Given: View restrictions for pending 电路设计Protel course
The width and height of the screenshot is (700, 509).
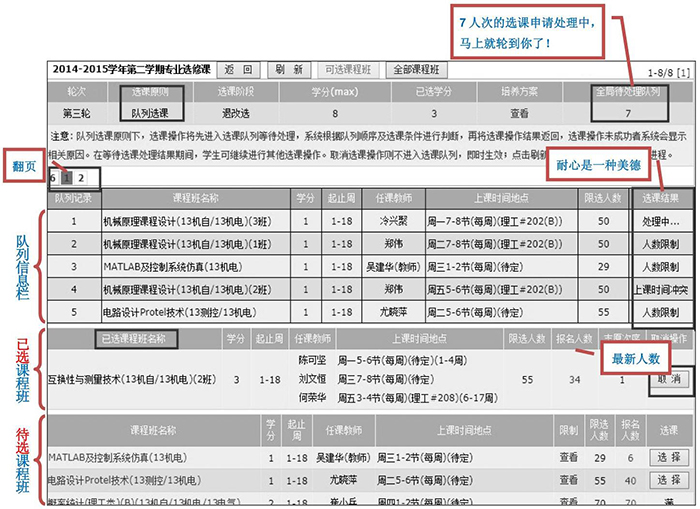Looking at the screenshot, I should click(568, 481).
